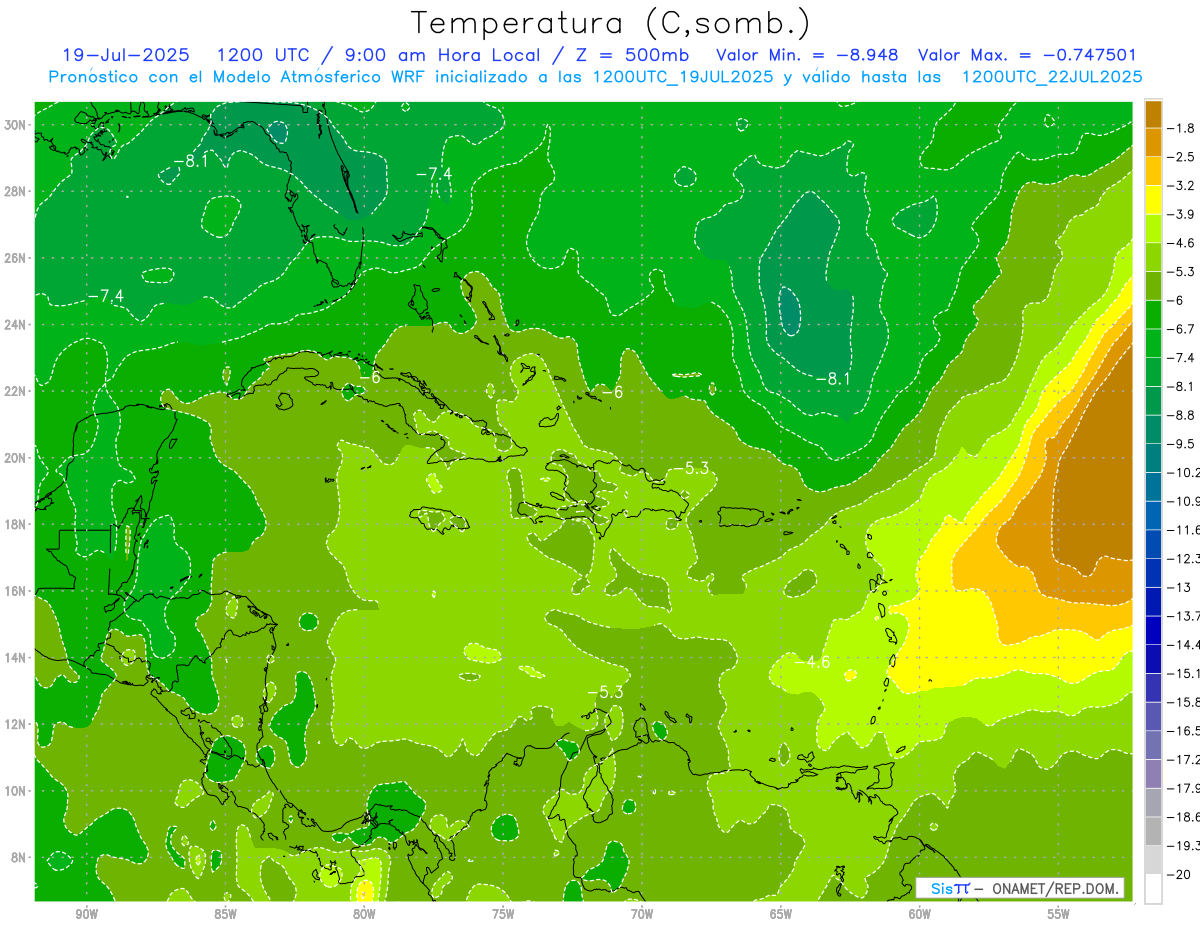1200x927 pixels.
Task: Click the '90W' longitude axis label
Action: click(86, 914)
